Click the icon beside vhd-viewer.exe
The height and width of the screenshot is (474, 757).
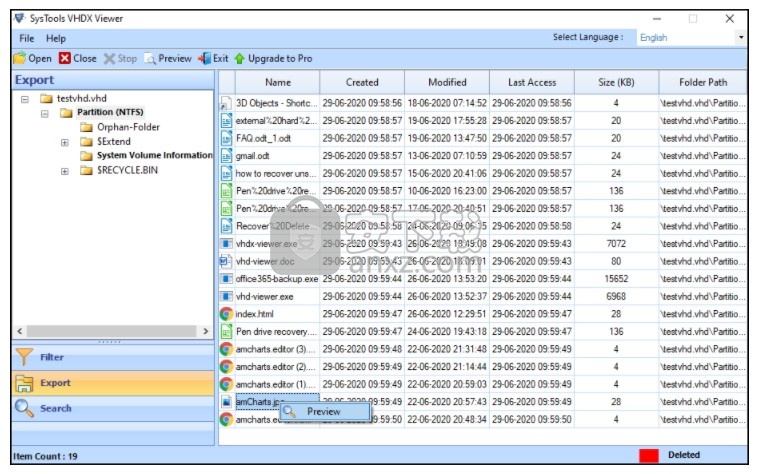click(226, 296)
